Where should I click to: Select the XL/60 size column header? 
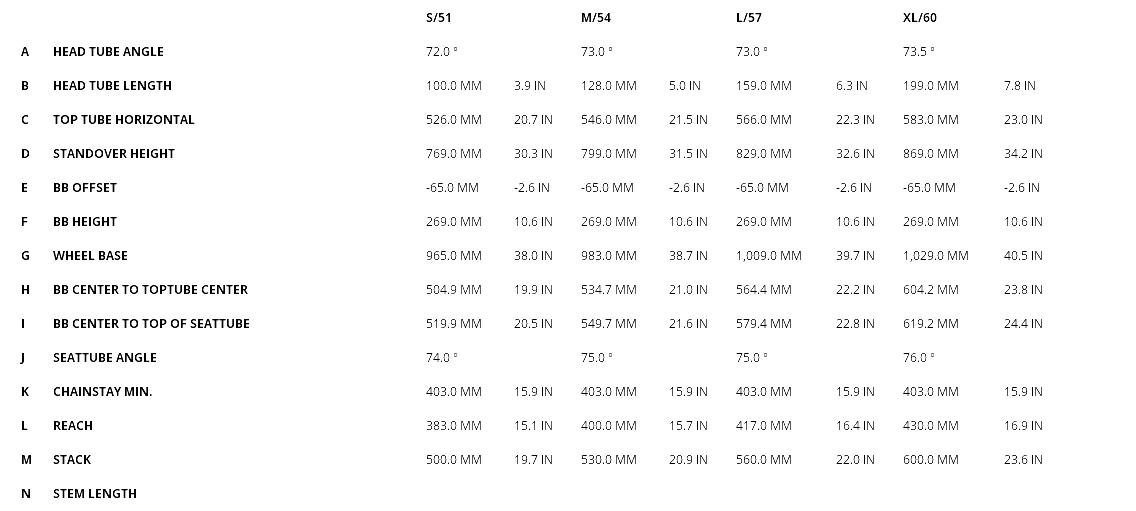coord(919,18)
